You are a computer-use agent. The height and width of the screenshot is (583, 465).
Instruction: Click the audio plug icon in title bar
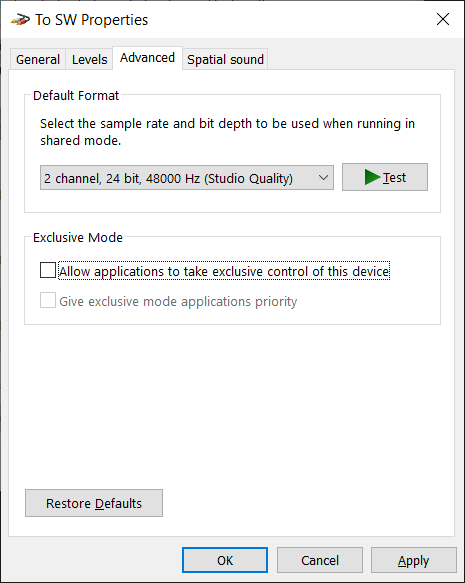tap(20, 19)
